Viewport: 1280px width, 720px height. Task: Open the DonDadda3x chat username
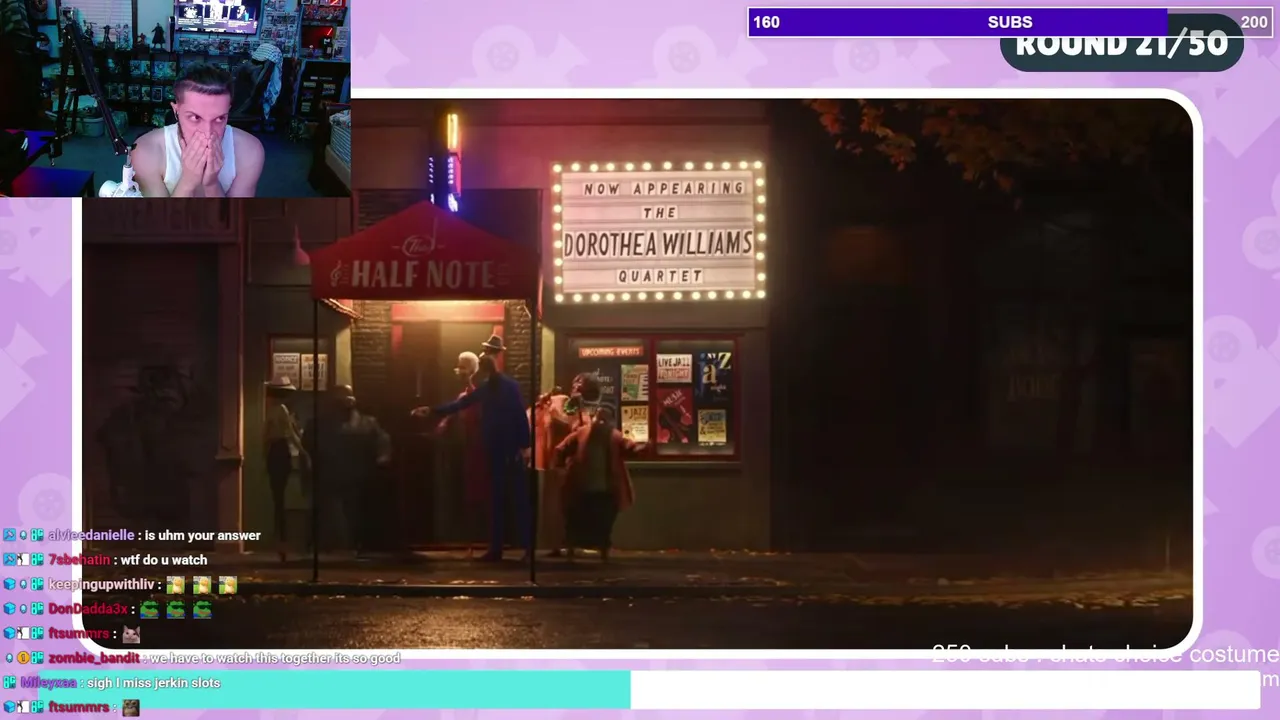(x=88, y=609)
